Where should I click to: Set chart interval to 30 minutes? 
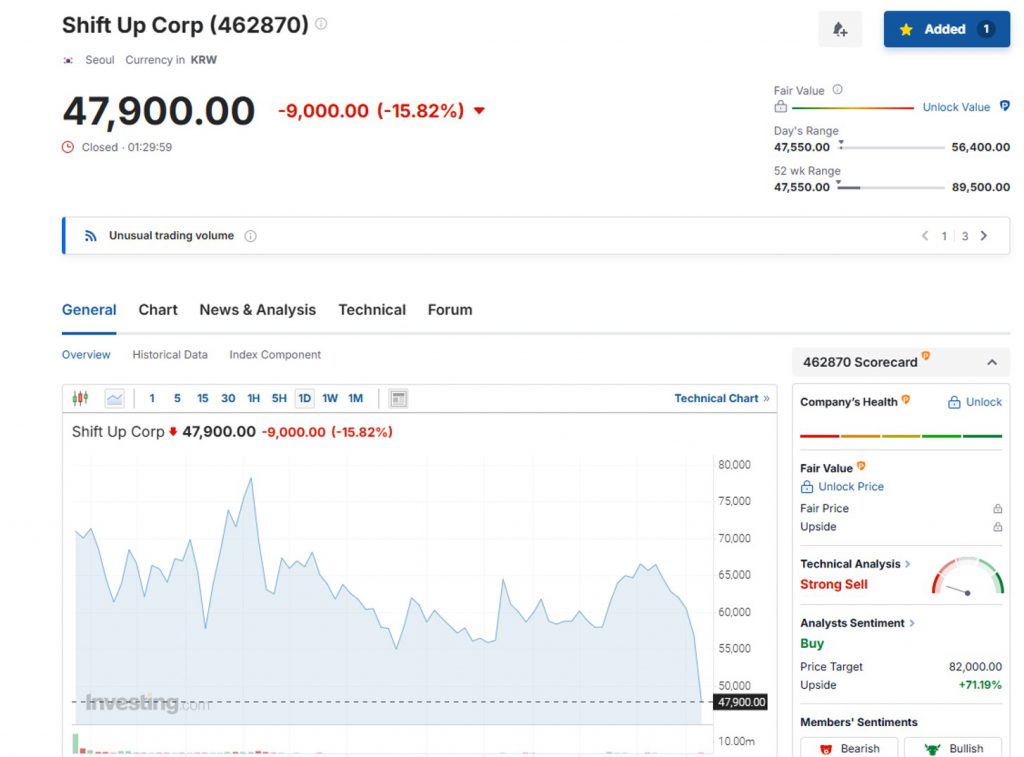pyautogui.click(x=228, y=398)
